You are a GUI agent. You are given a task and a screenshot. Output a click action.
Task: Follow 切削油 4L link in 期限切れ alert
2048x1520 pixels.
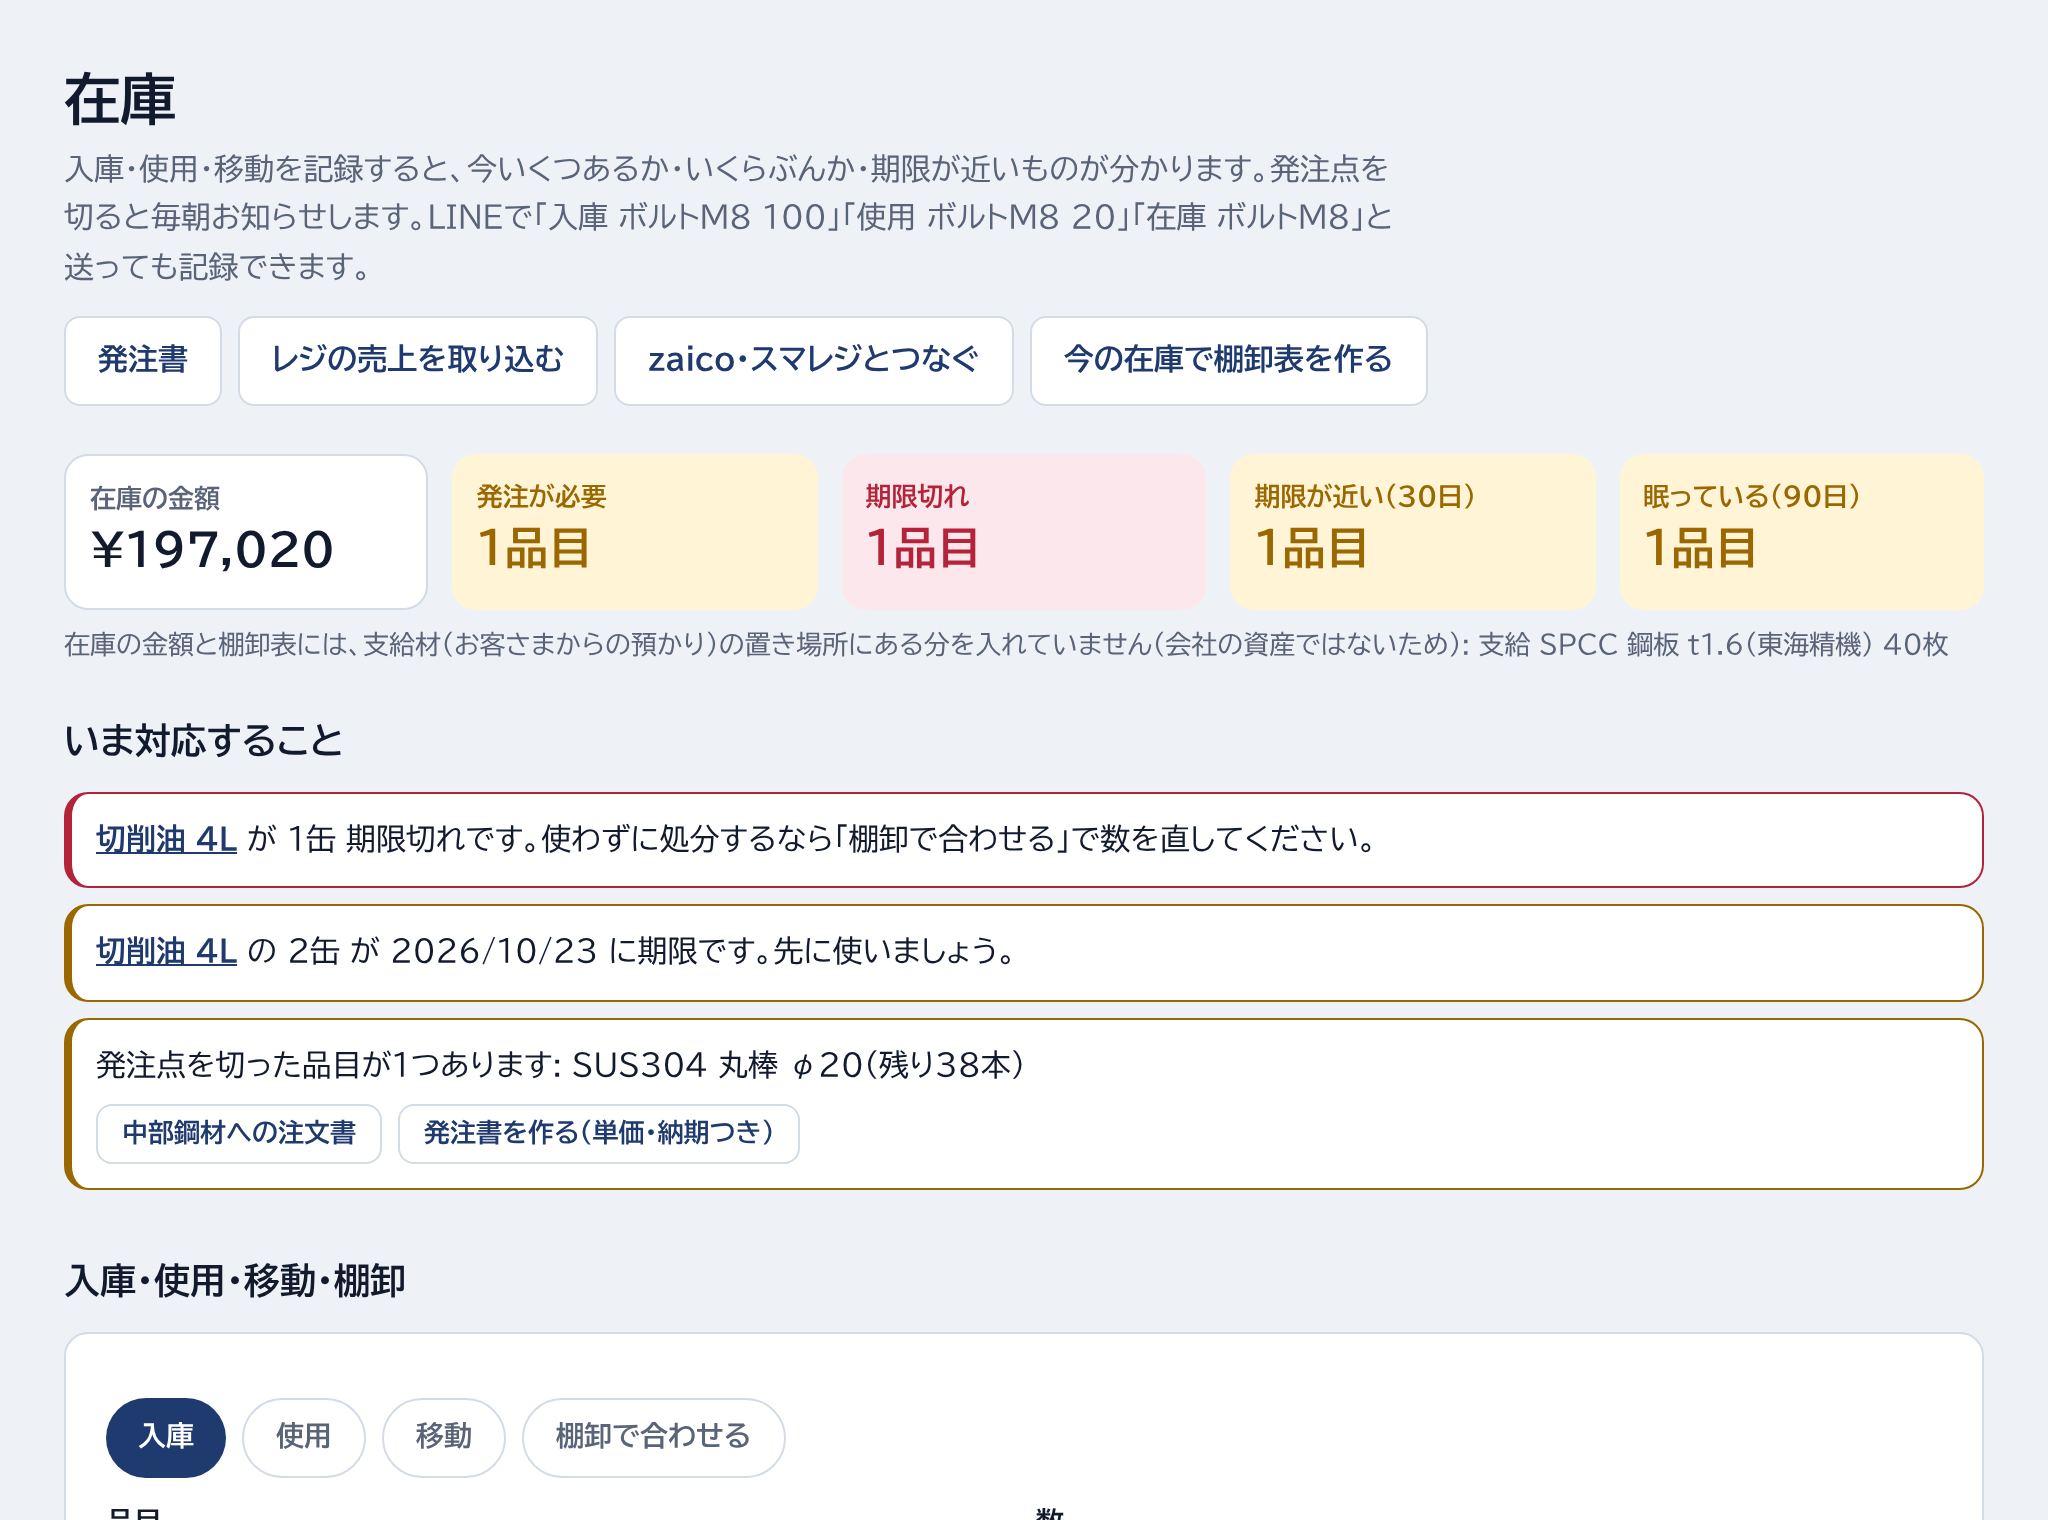point(166,839)
